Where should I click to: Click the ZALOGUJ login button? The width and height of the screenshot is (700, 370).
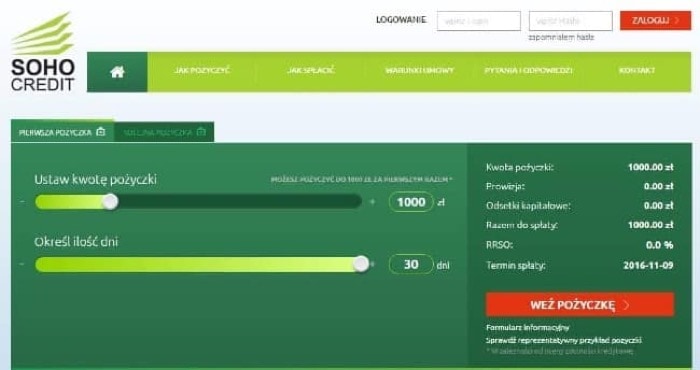tap(655, 21)
